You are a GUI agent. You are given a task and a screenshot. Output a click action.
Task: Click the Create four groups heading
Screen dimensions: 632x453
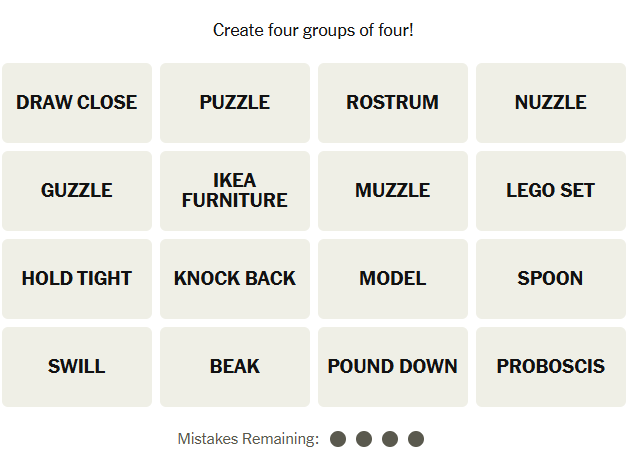313,31
